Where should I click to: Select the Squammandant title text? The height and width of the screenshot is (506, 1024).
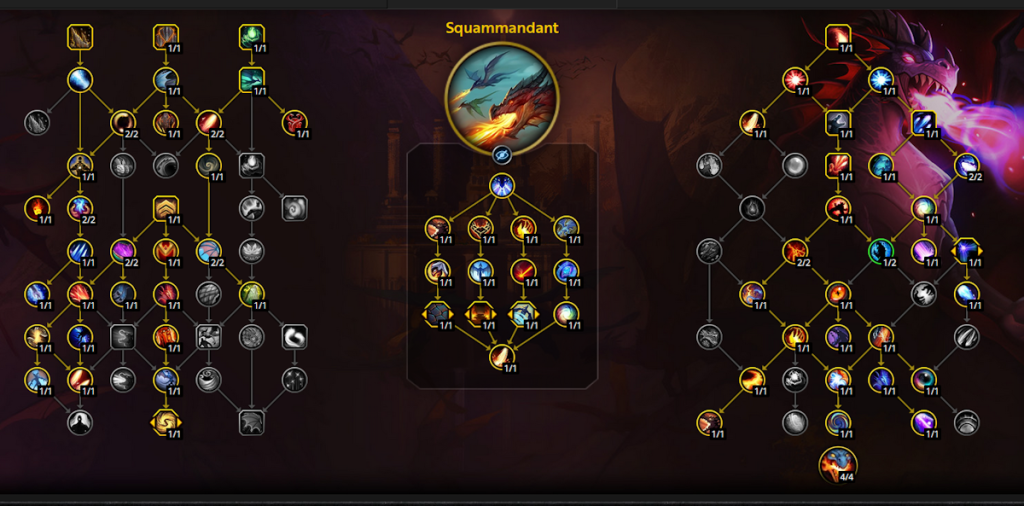click(x=502, y=28)
